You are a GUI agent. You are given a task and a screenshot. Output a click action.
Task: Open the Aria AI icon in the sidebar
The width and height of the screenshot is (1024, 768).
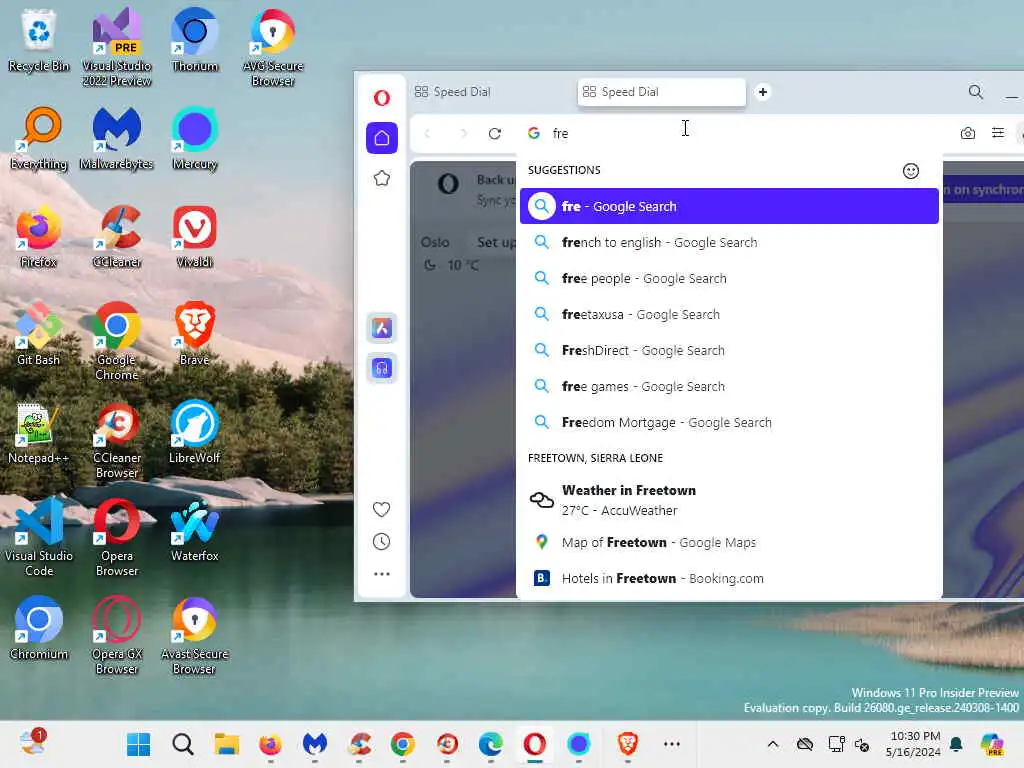click(x=382, y=328)
